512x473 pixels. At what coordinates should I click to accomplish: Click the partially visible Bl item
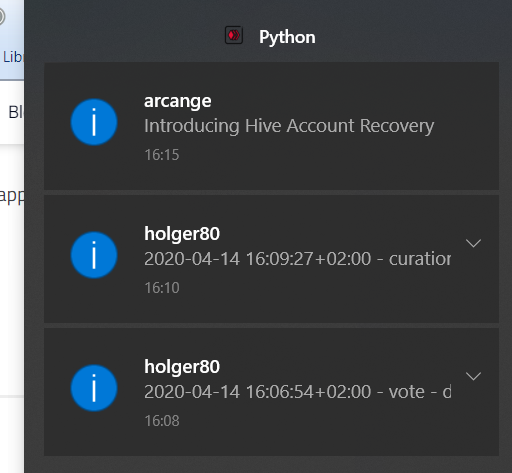(15, 112)
